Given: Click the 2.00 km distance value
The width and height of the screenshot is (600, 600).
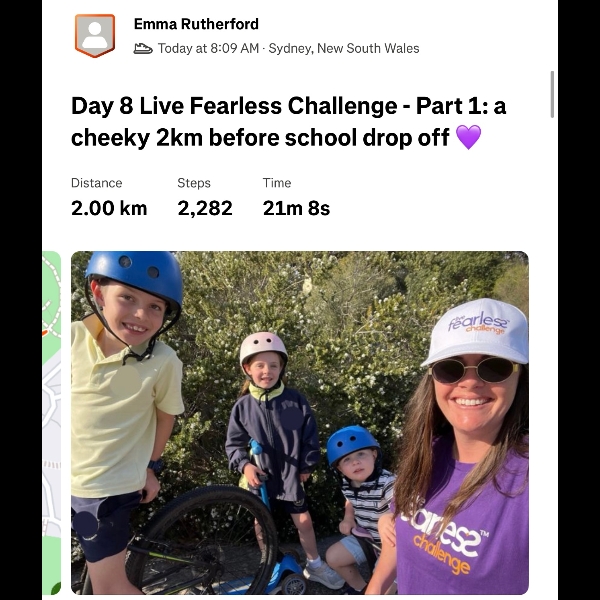Looking at the screenshot, I should coord(109,209).
